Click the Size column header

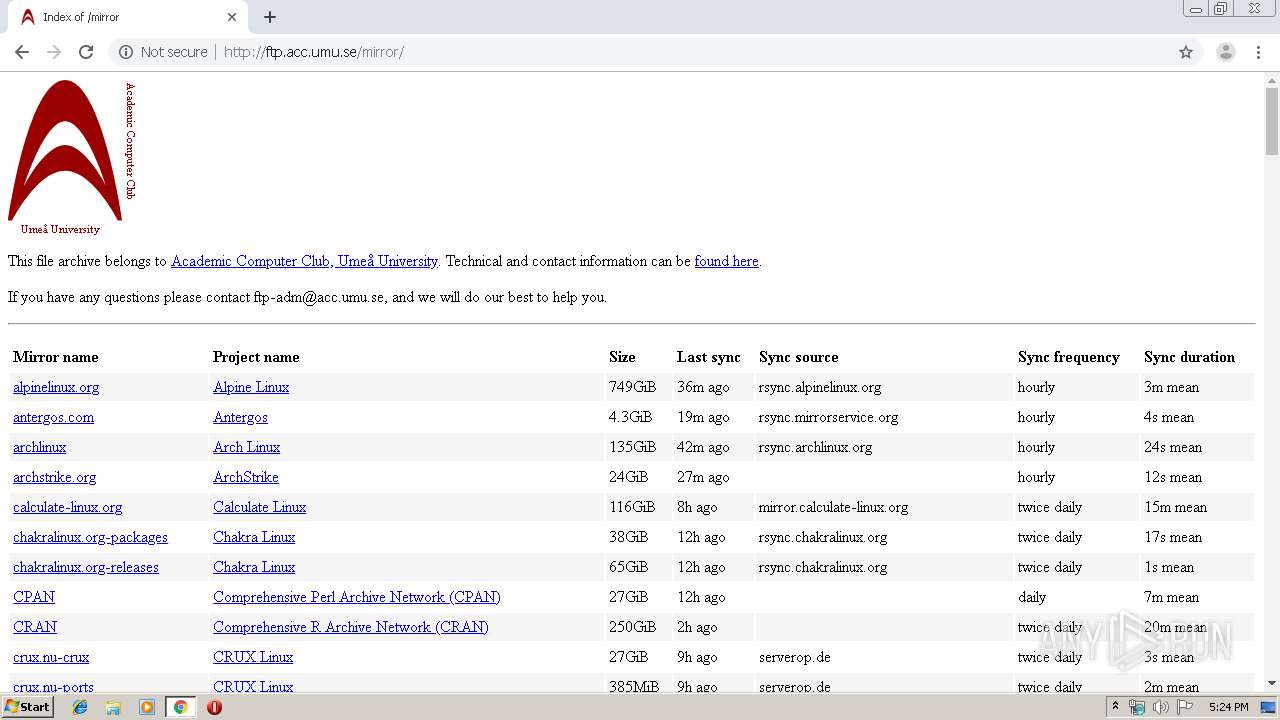pyautogui.click(x=622, y=357)
